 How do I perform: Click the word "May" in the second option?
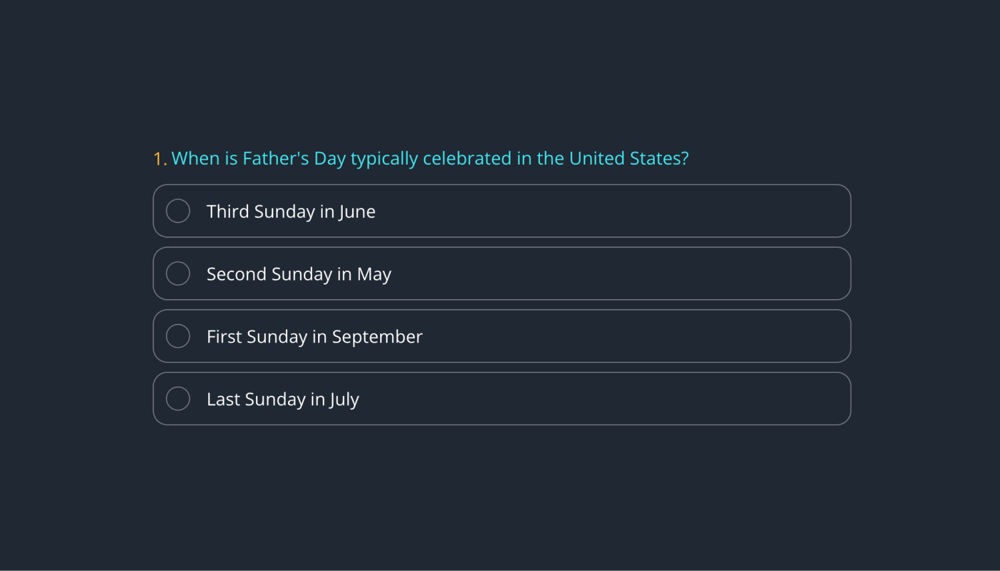[x=374, y=274]
